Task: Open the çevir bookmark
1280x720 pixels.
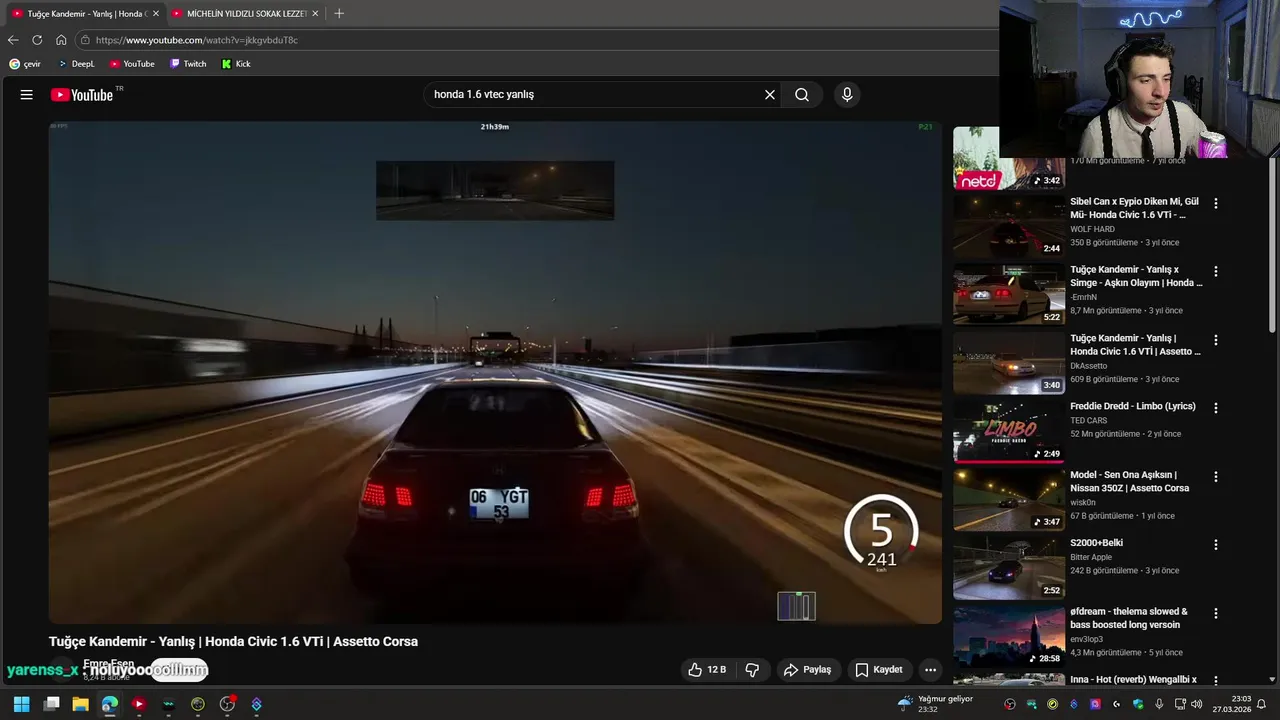Action: tap(26, 64)
